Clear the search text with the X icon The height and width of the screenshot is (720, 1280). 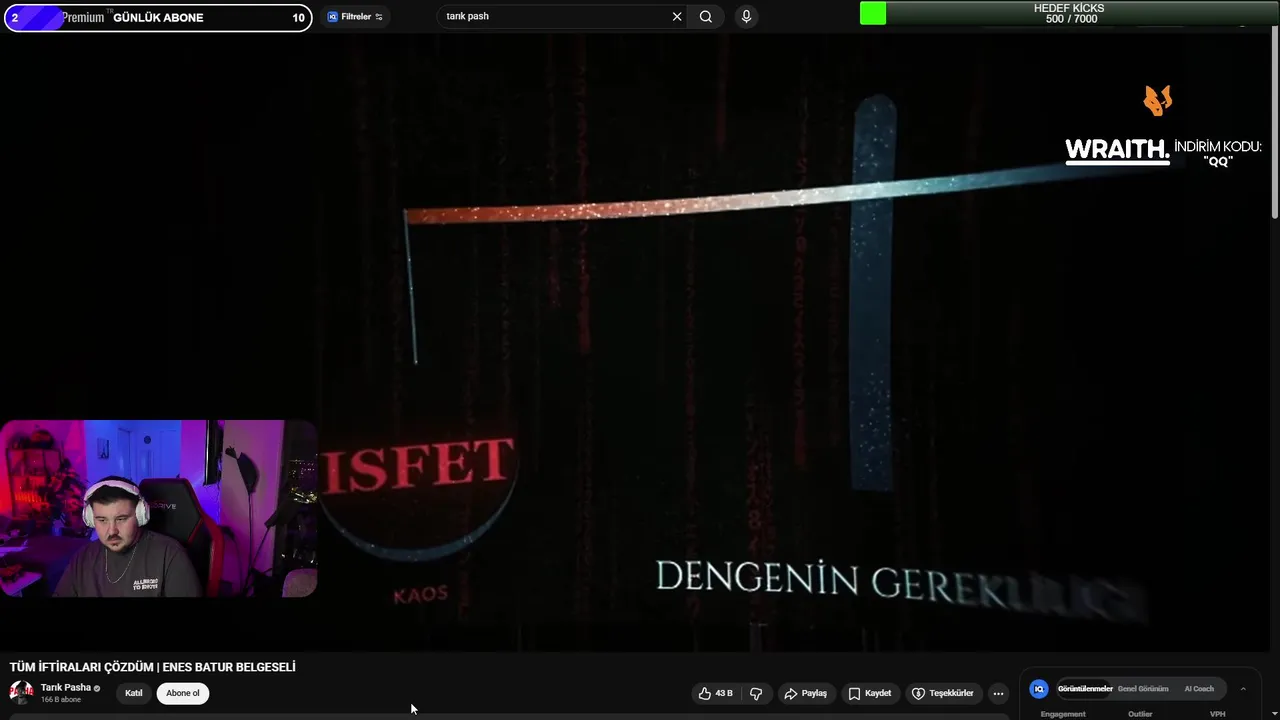click(677, 16)
